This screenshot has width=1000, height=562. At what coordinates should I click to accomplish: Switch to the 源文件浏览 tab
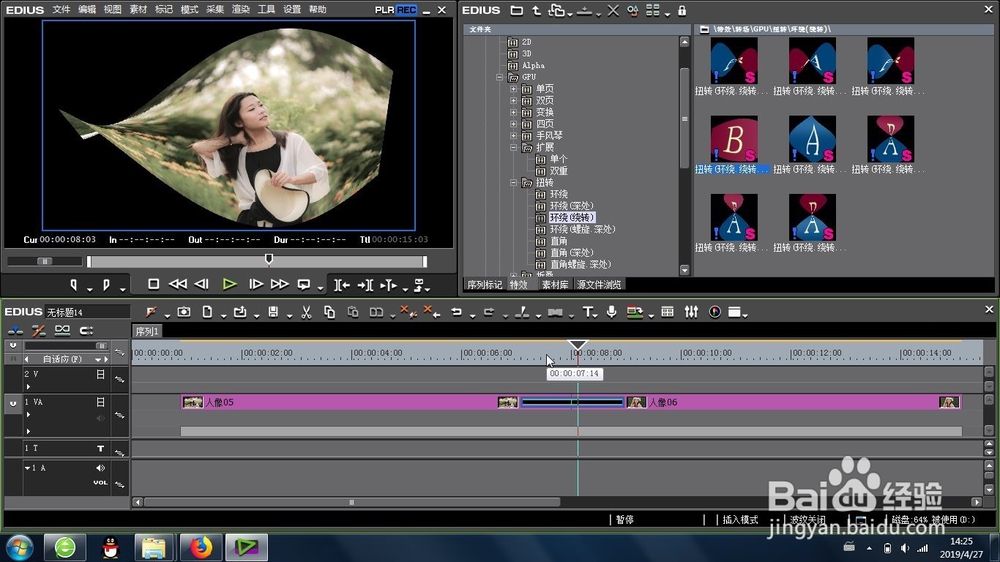click(x=599, y=285)
